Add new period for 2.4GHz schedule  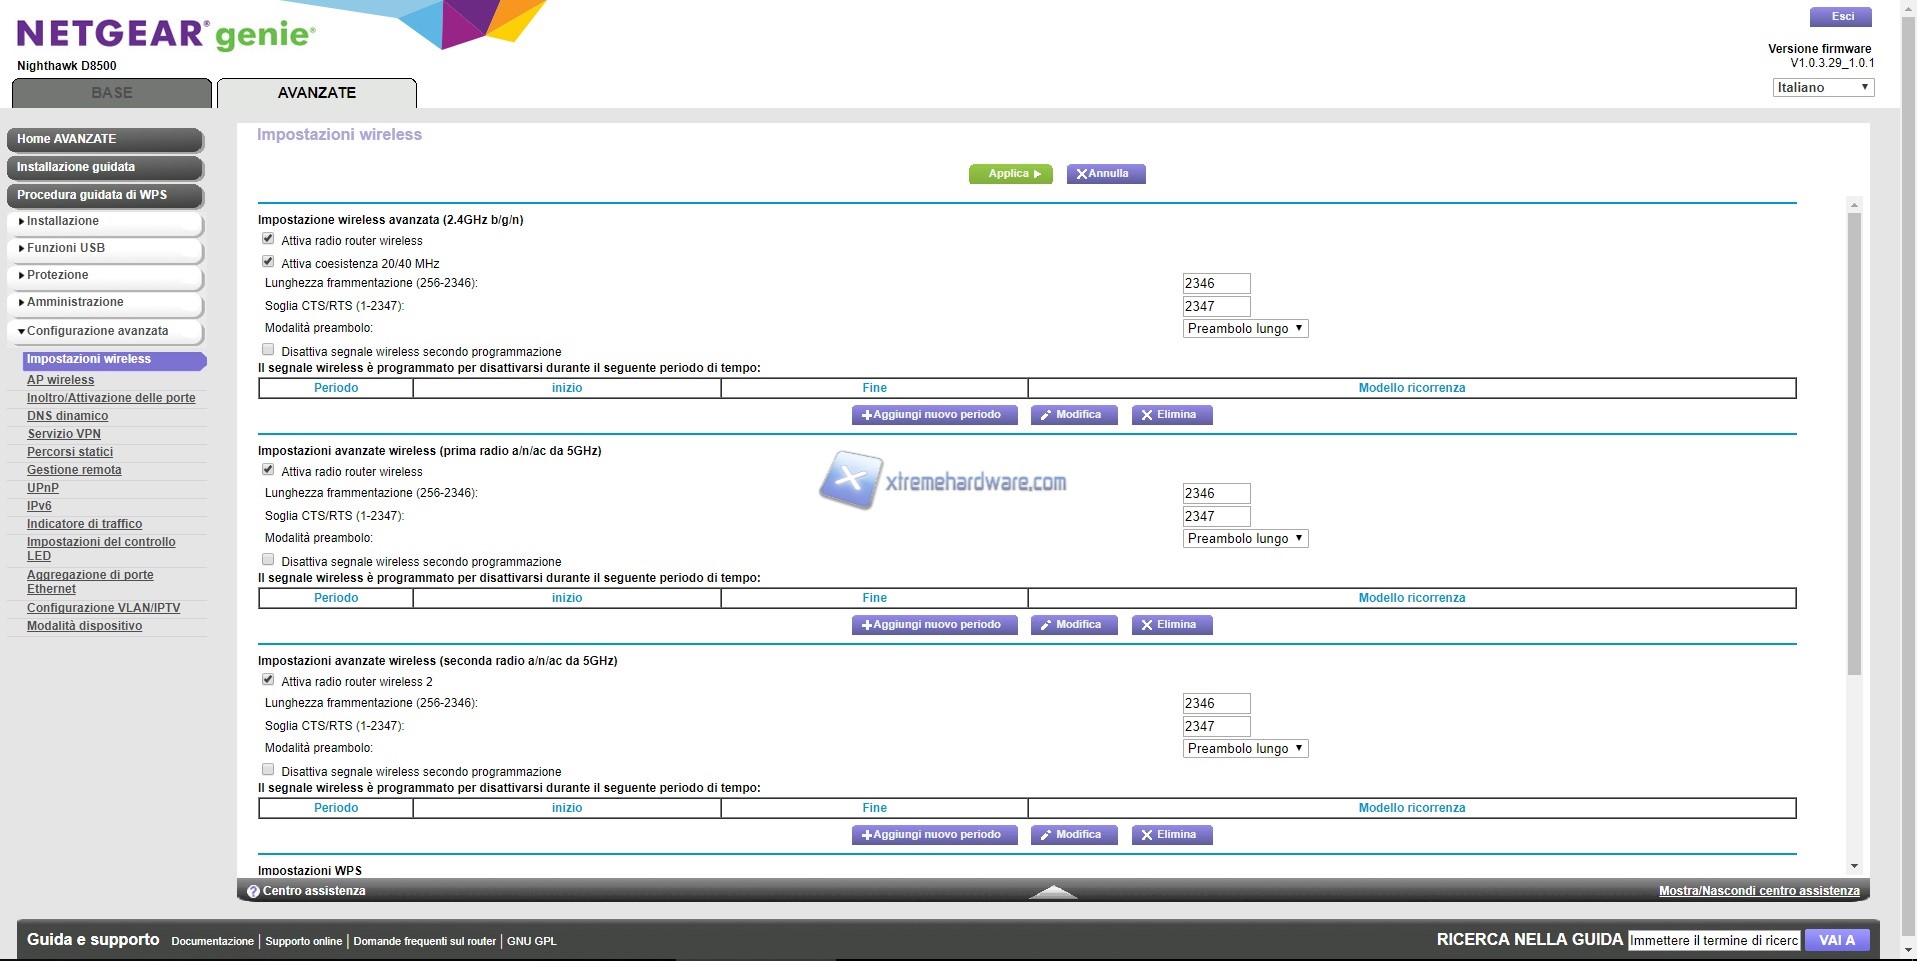coord(934,415)
